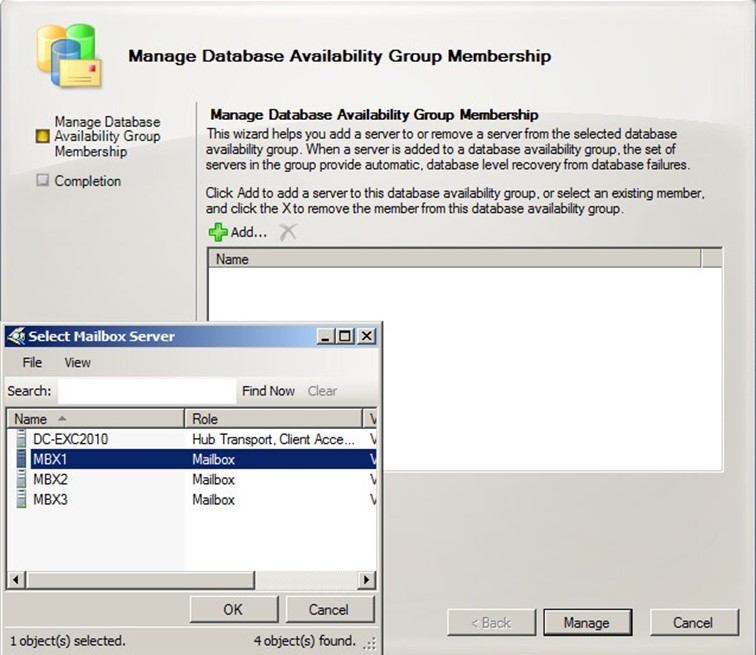Select the MBX2 server row
Viewport: 756px width, 655px height.
tap(192, 479)
